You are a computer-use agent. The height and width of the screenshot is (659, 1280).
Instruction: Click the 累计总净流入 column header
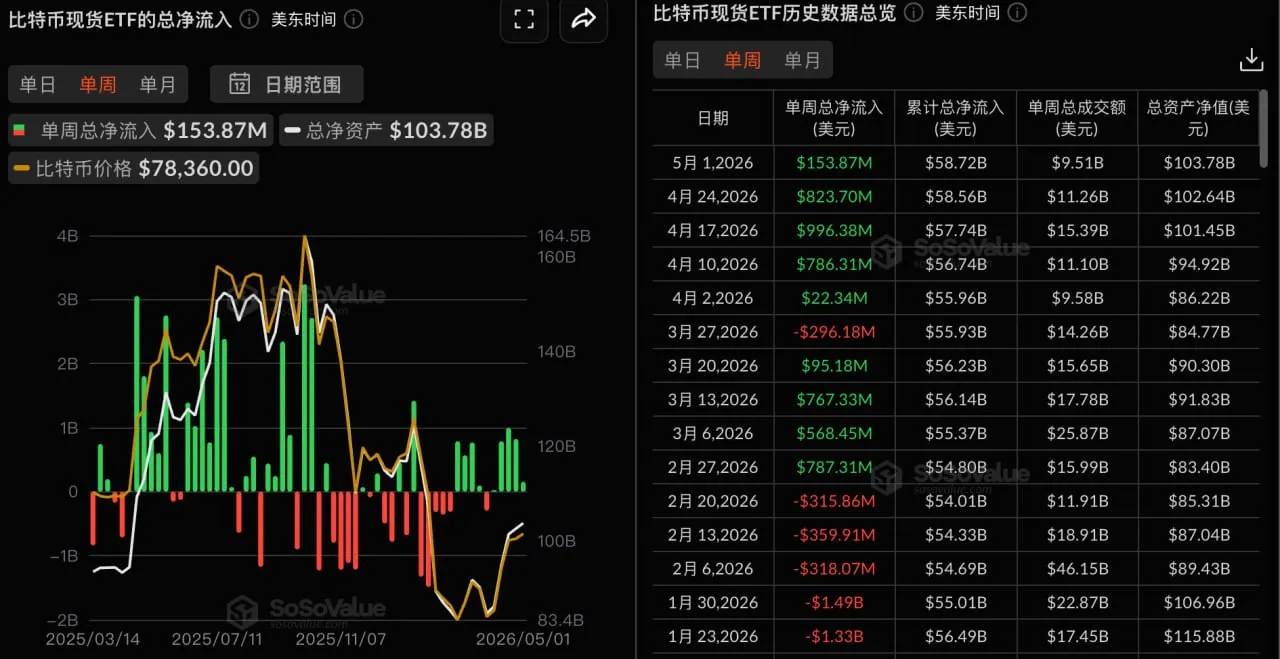click(955, 118)
